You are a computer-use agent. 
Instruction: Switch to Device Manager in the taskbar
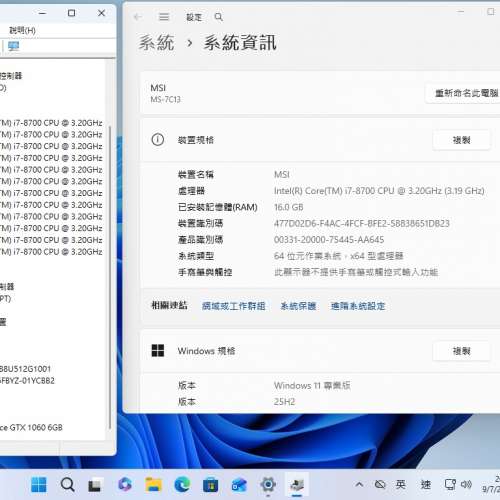pyautogui.click(x=297, y=484)
